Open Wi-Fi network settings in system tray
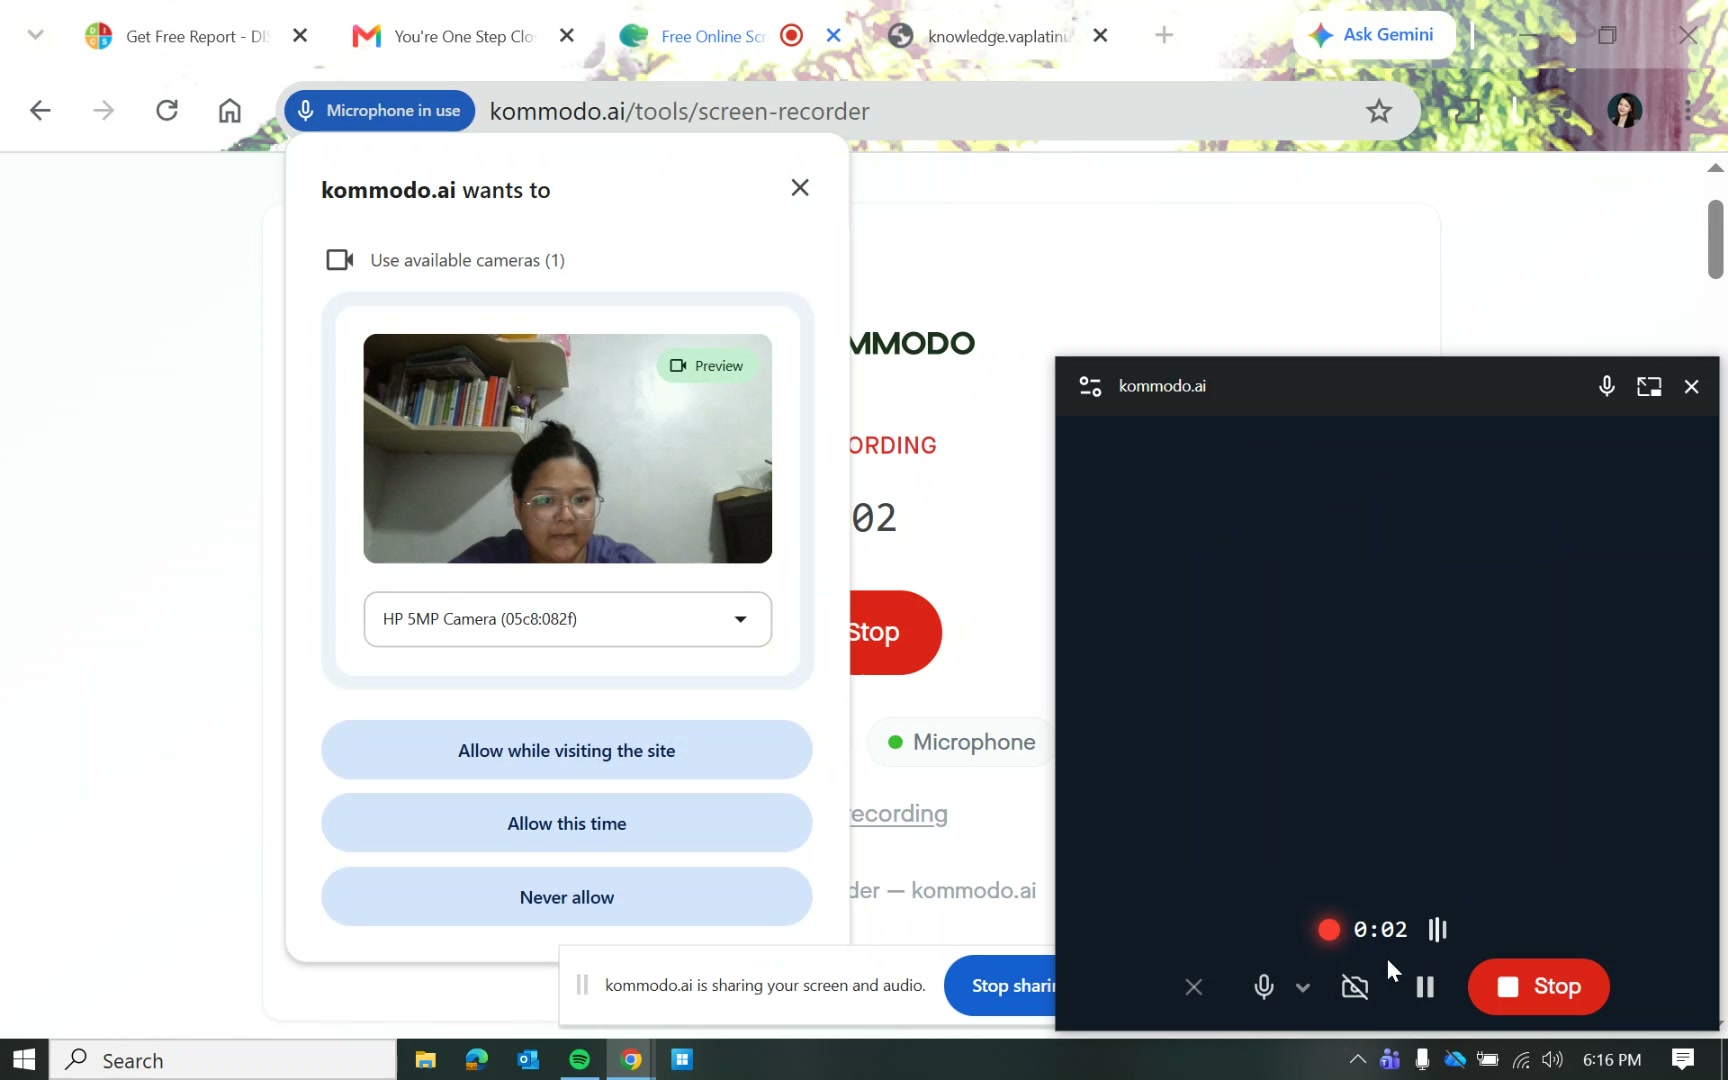1728x1080 pixels. point(1521,1059)
